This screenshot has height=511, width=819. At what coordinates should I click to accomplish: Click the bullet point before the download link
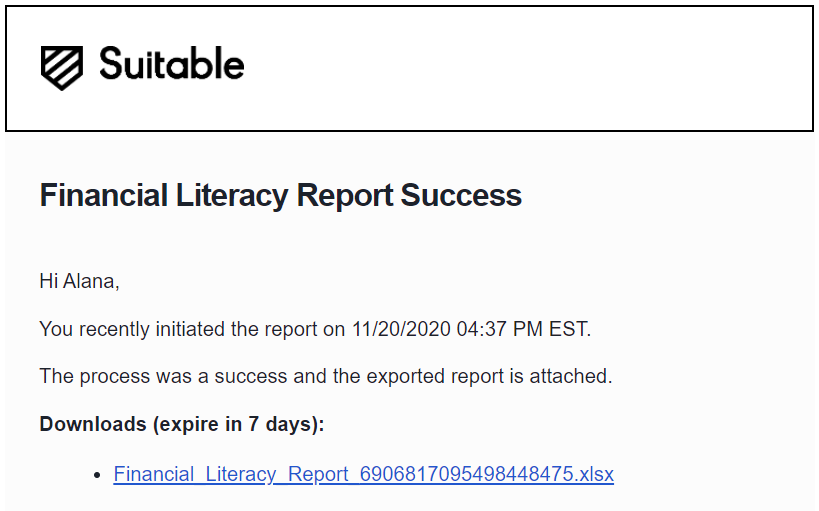[97, 475]
